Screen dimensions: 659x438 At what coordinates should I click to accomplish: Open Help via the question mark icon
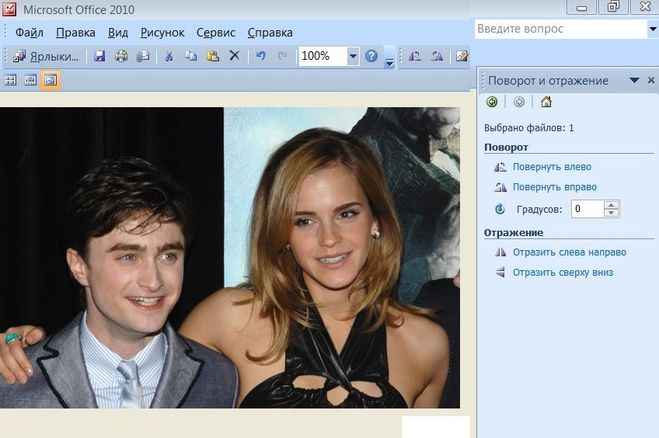coord(371,56)
